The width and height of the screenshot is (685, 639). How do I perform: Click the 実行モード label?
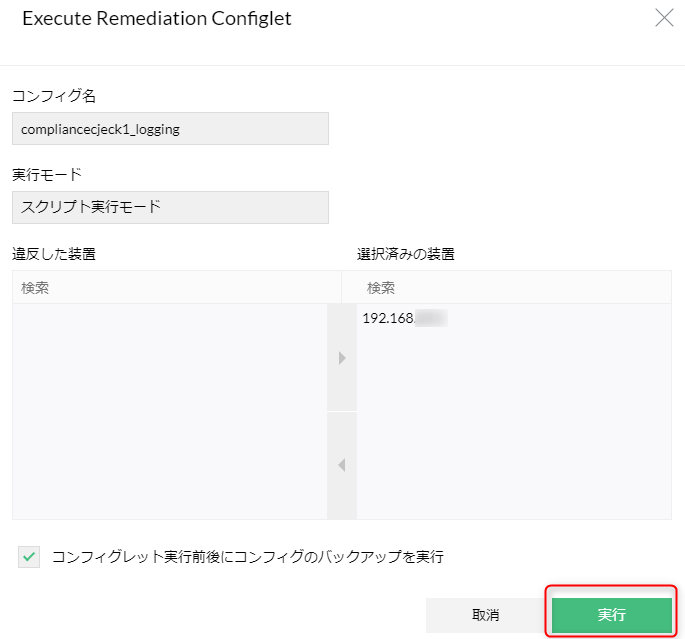(x=46, y=175)
